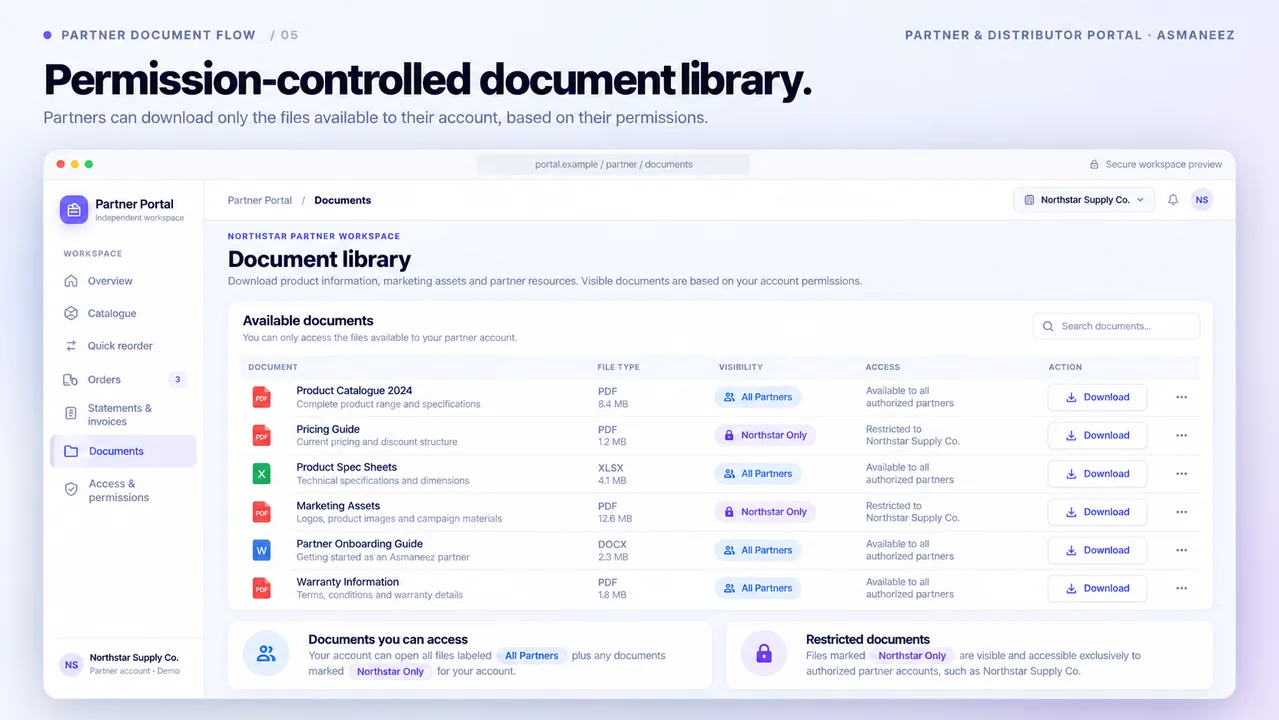The width and height of the screenshot is (1279, 720).
Task: Open more options for Marketing Assets
Action: click(1182, 512)
